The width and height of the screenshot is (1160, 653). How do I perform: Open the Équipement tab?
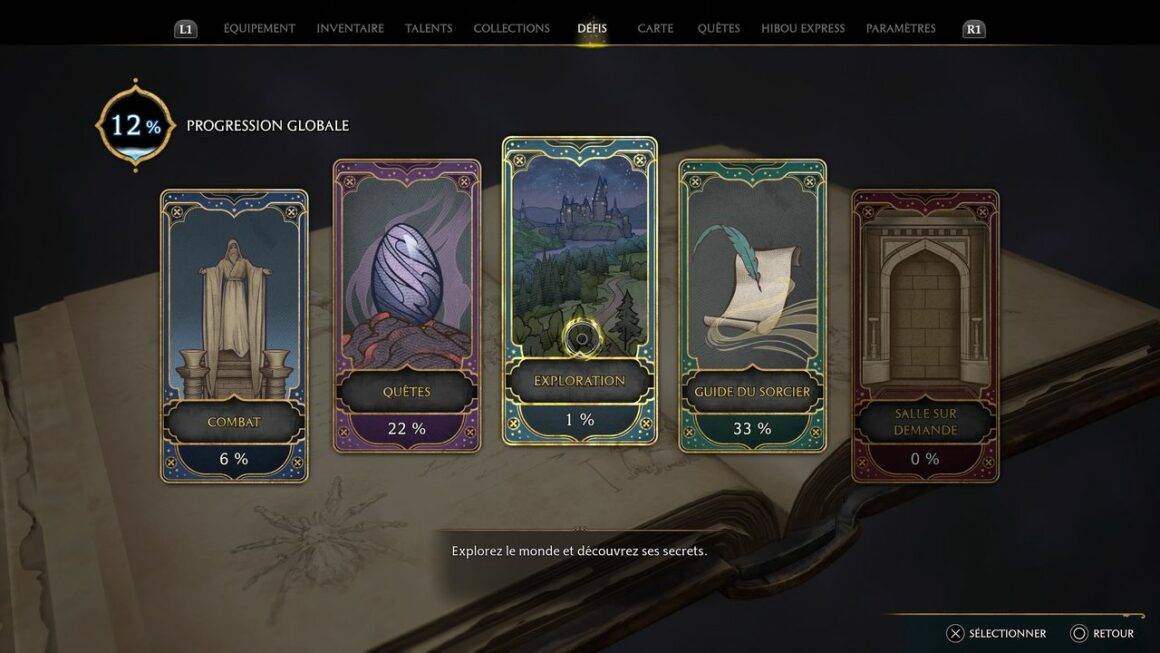259,28
